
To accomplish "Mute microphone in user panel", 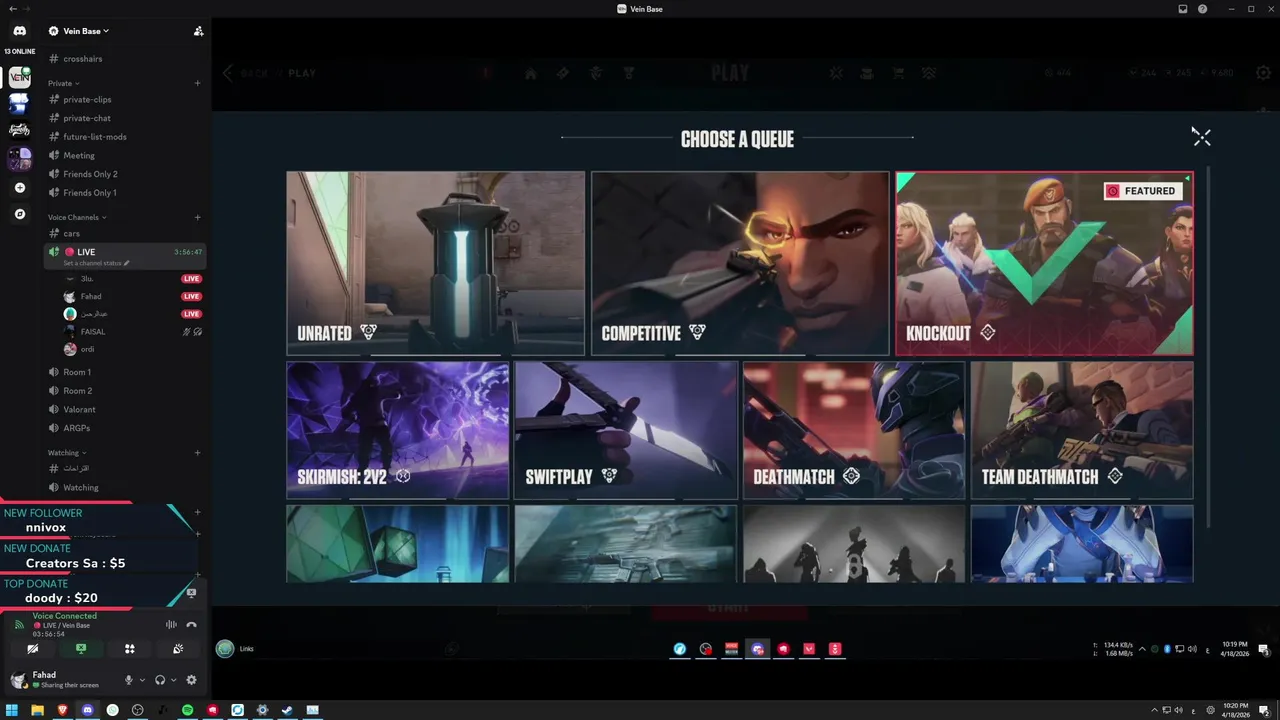I will coord(128,680).
